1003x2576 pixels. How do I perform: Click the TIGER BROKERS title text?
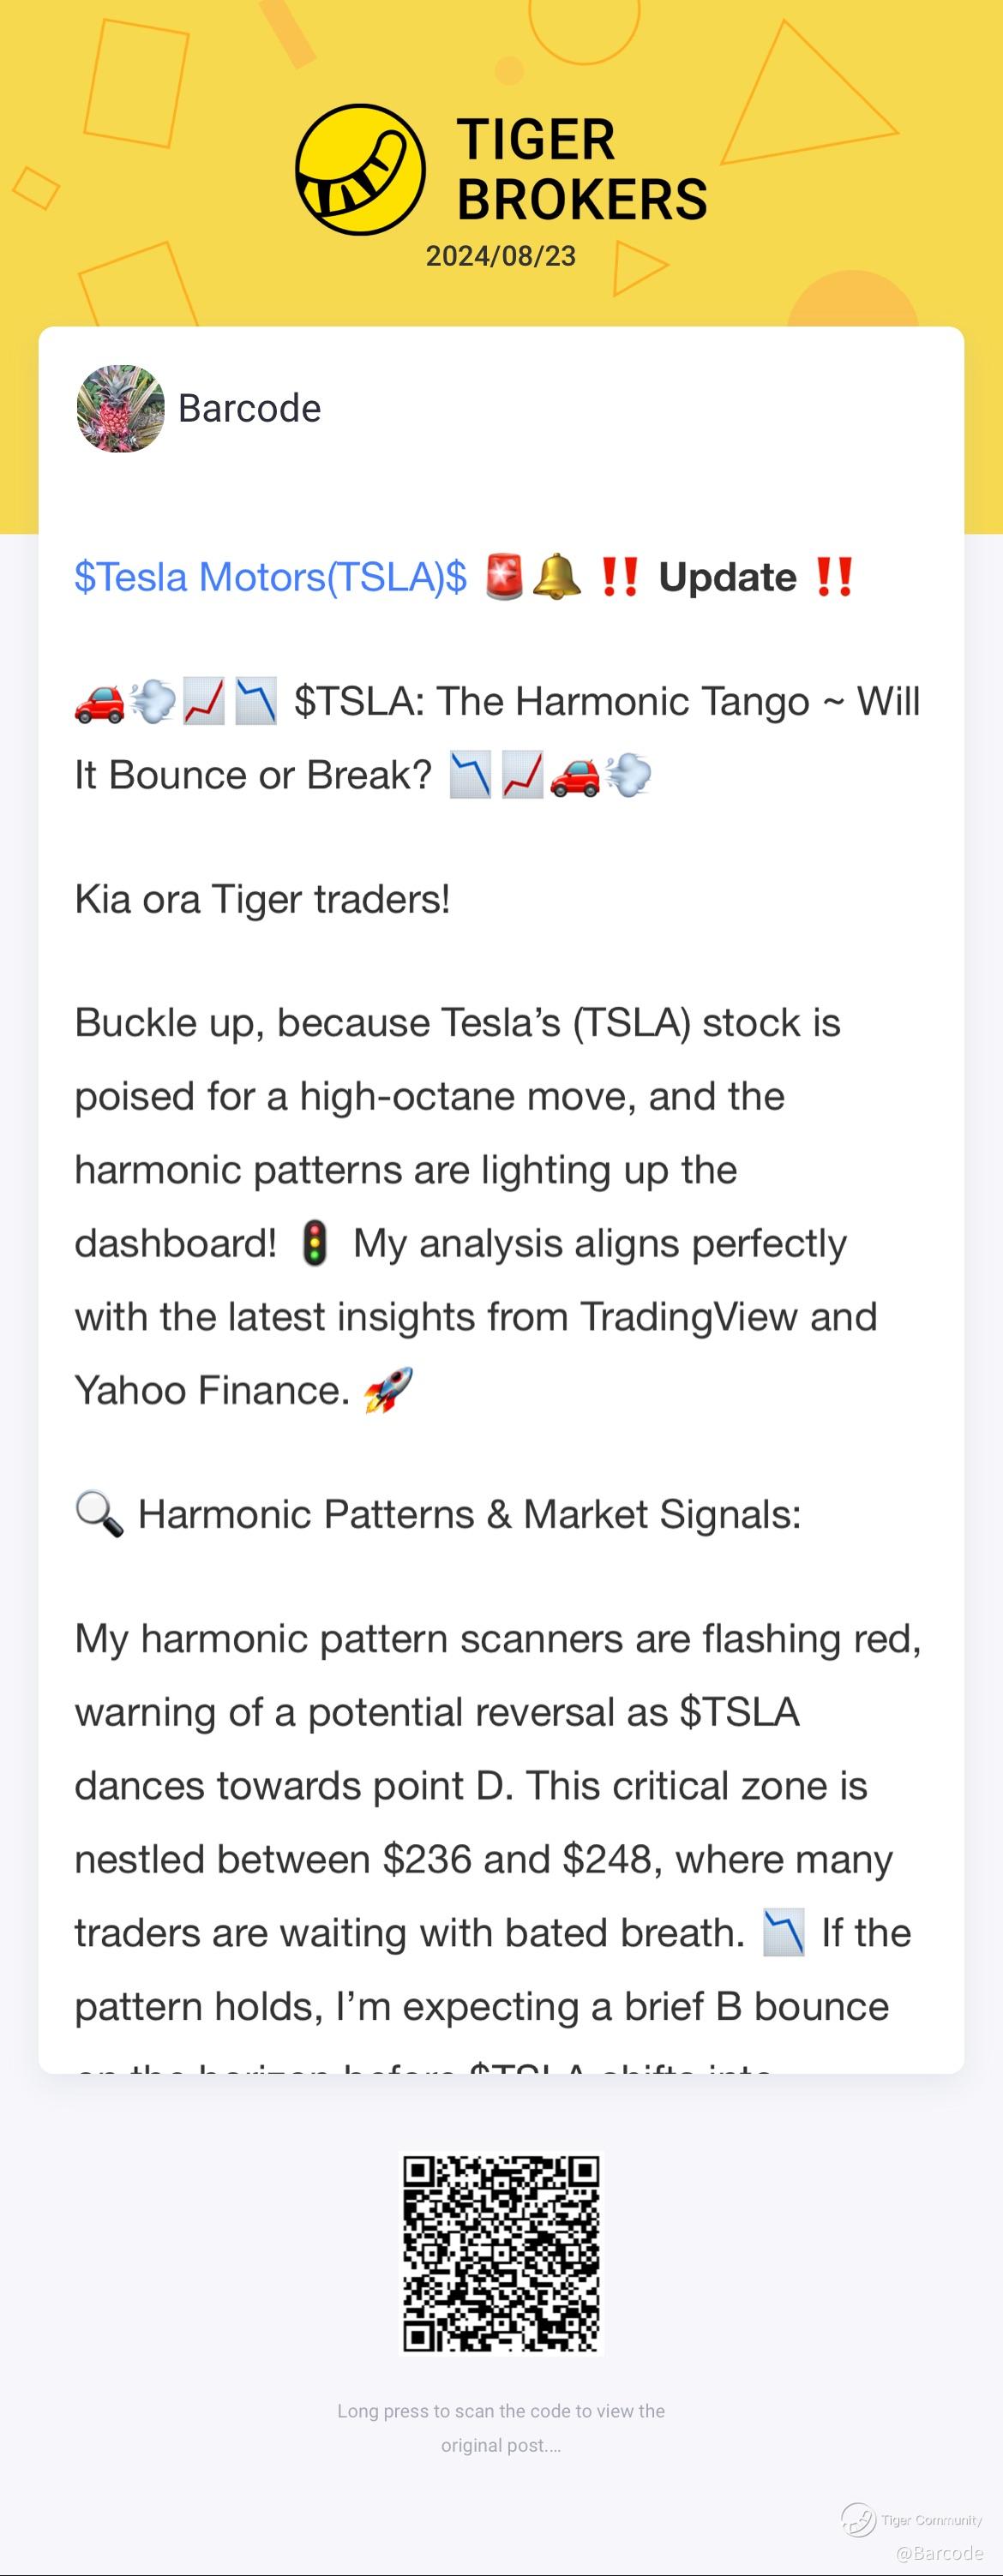[581, 169]
